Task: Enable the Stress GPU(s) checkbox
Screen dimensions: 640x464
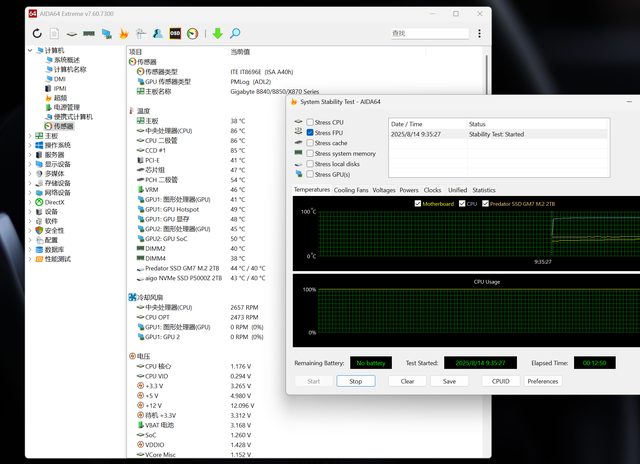Action: (x=310, y=174)
